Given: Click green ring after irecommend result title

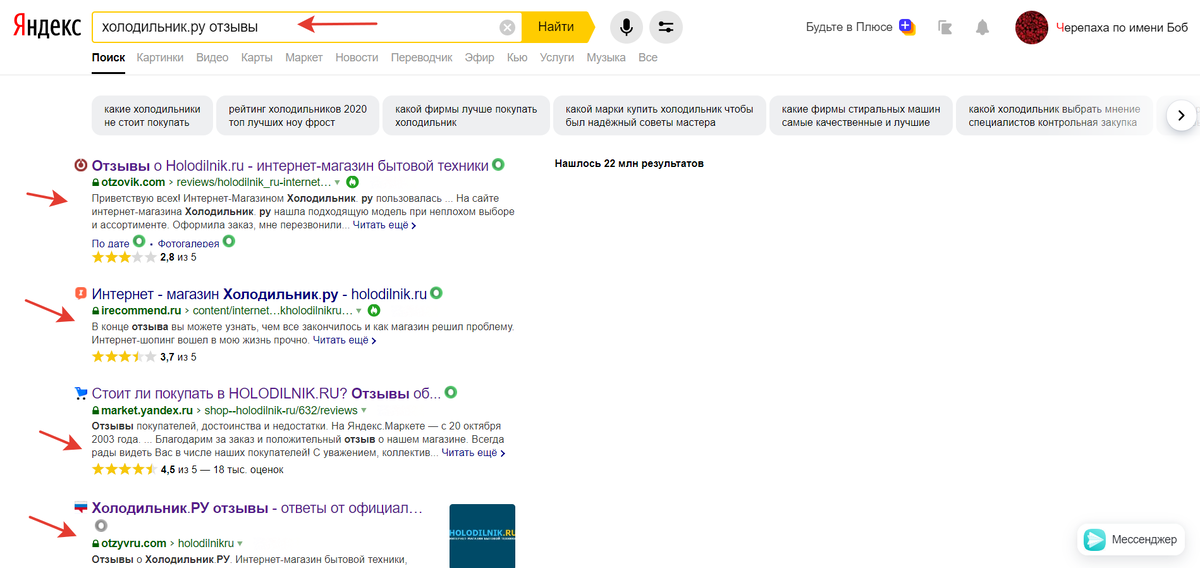Looking at the screenshot, I should tap(436, 294).
